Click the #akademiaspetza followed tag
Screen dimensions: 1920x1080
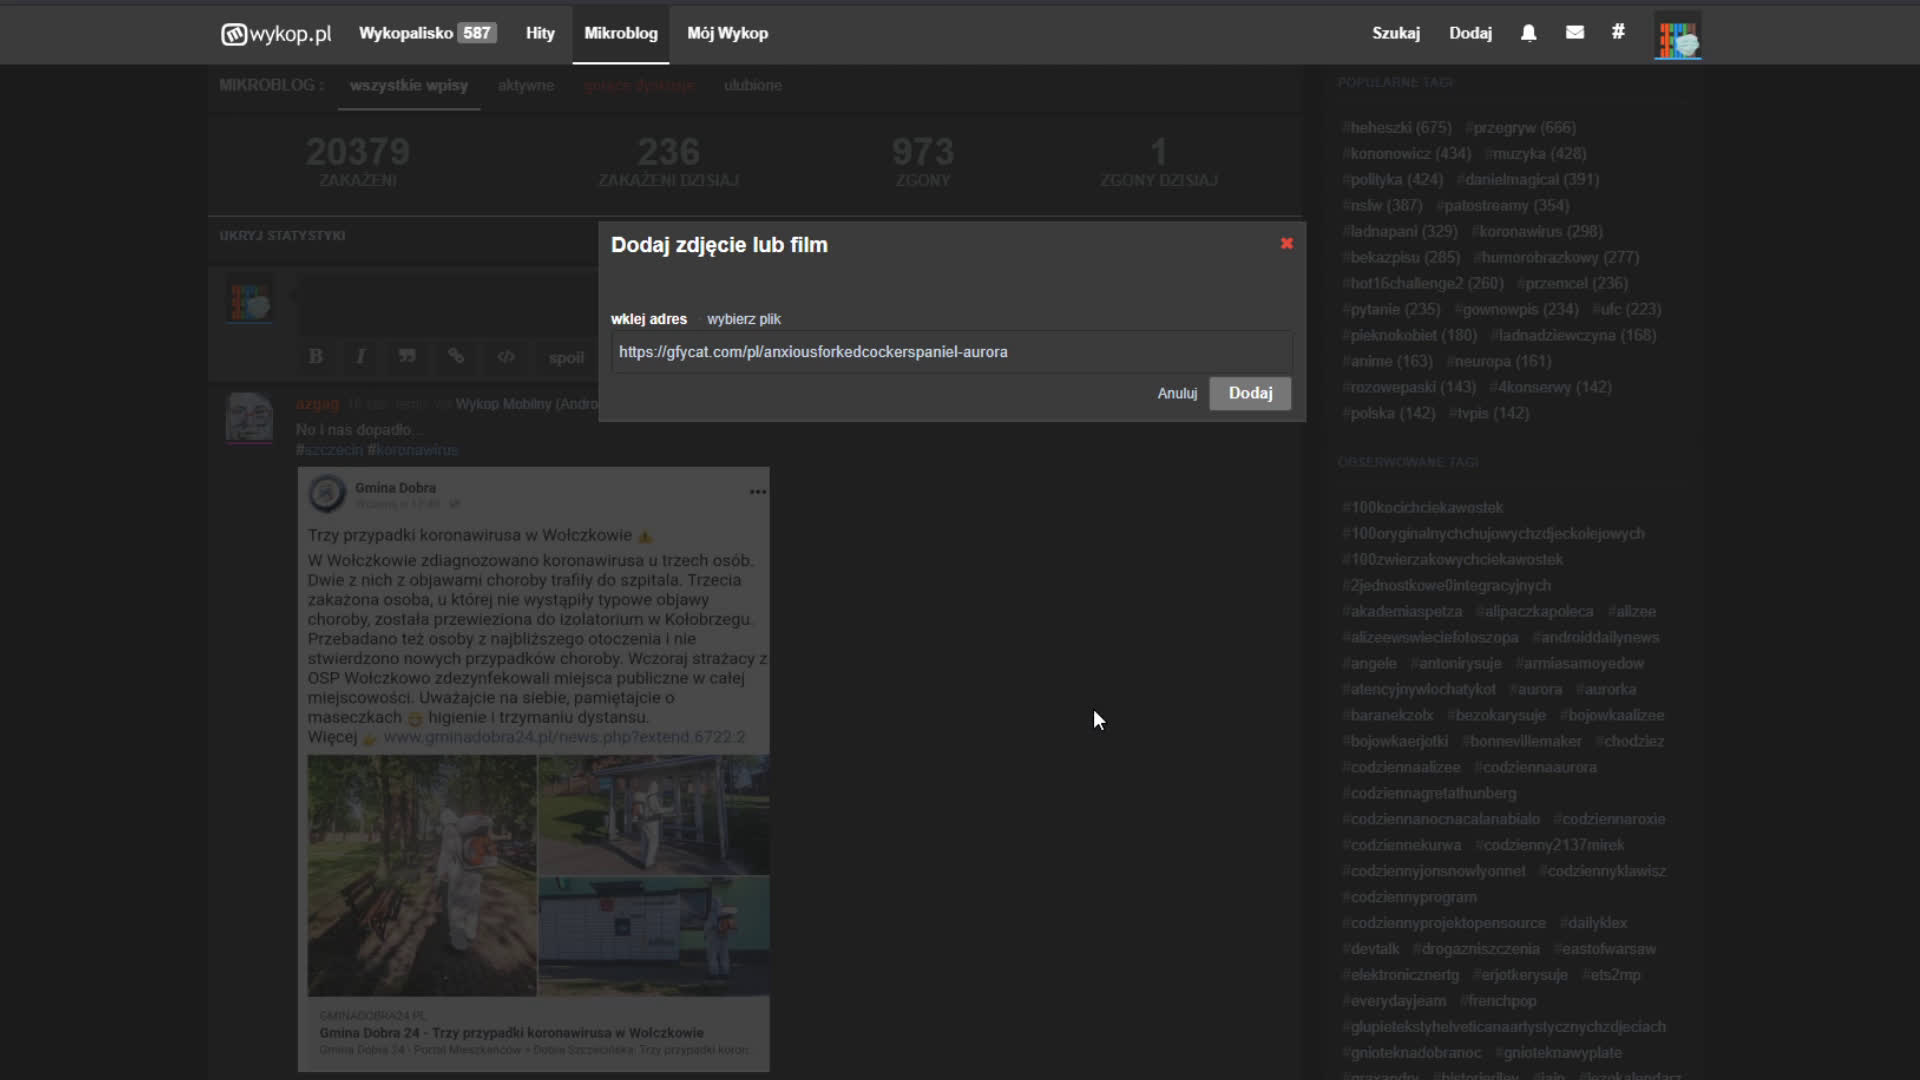tap(1402, 612)
